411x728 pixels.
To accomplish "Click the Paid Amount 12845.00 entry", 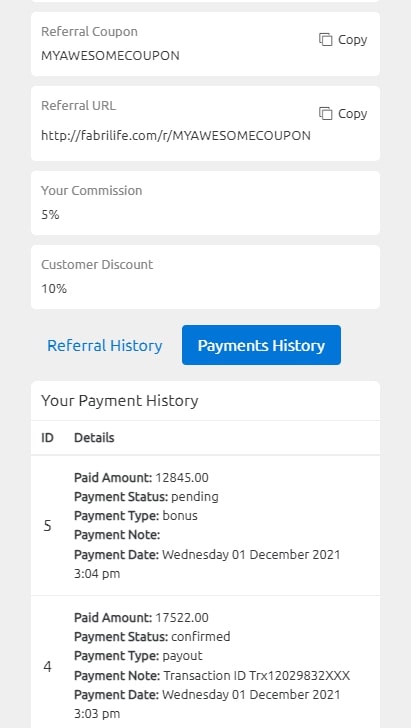I will point(141,477).
